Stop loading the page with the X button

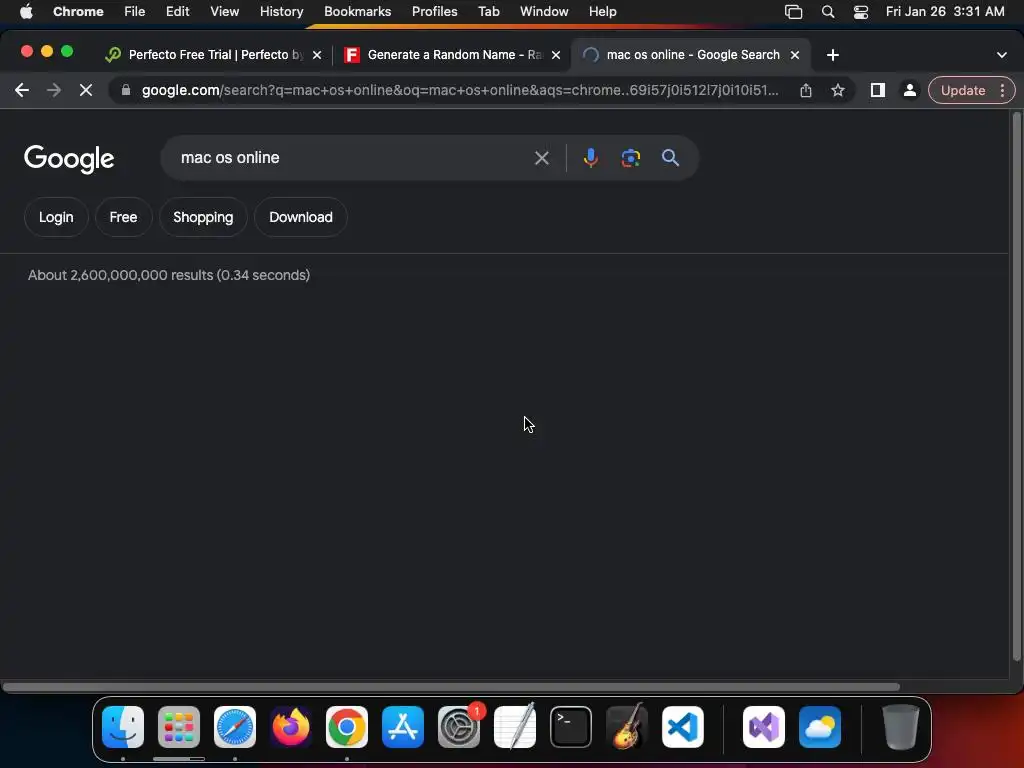click(86, 90)
